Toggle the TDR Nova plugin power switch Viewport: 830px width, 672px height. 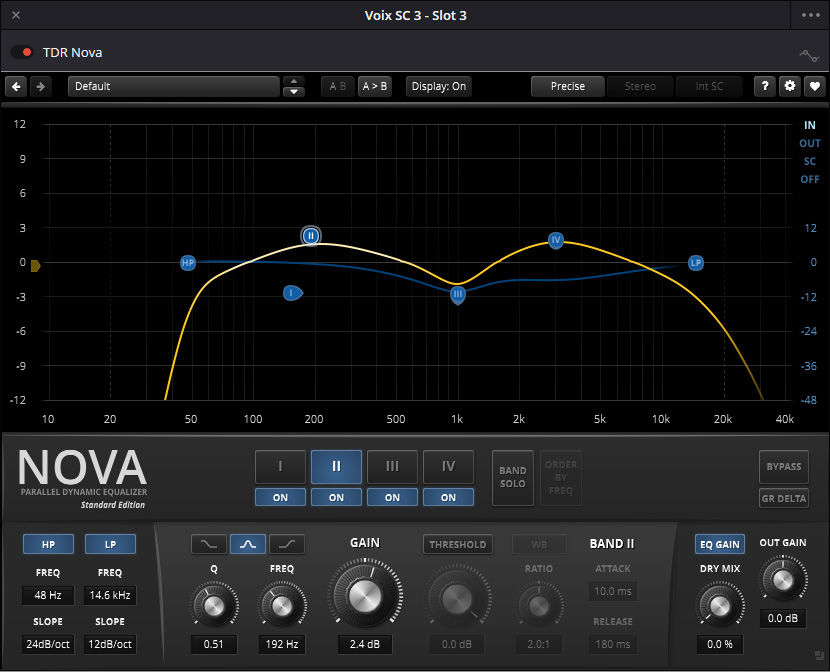[22, 52]
